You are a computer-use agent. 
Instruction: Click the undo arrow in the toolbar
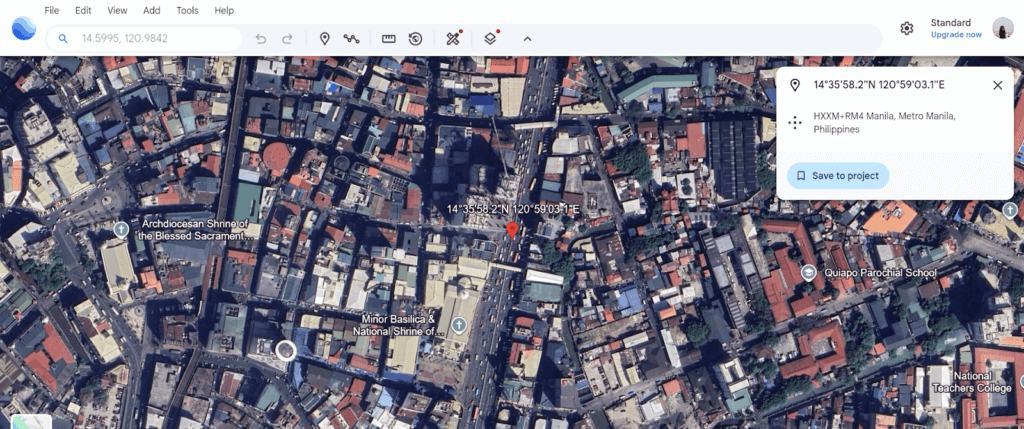261,39
